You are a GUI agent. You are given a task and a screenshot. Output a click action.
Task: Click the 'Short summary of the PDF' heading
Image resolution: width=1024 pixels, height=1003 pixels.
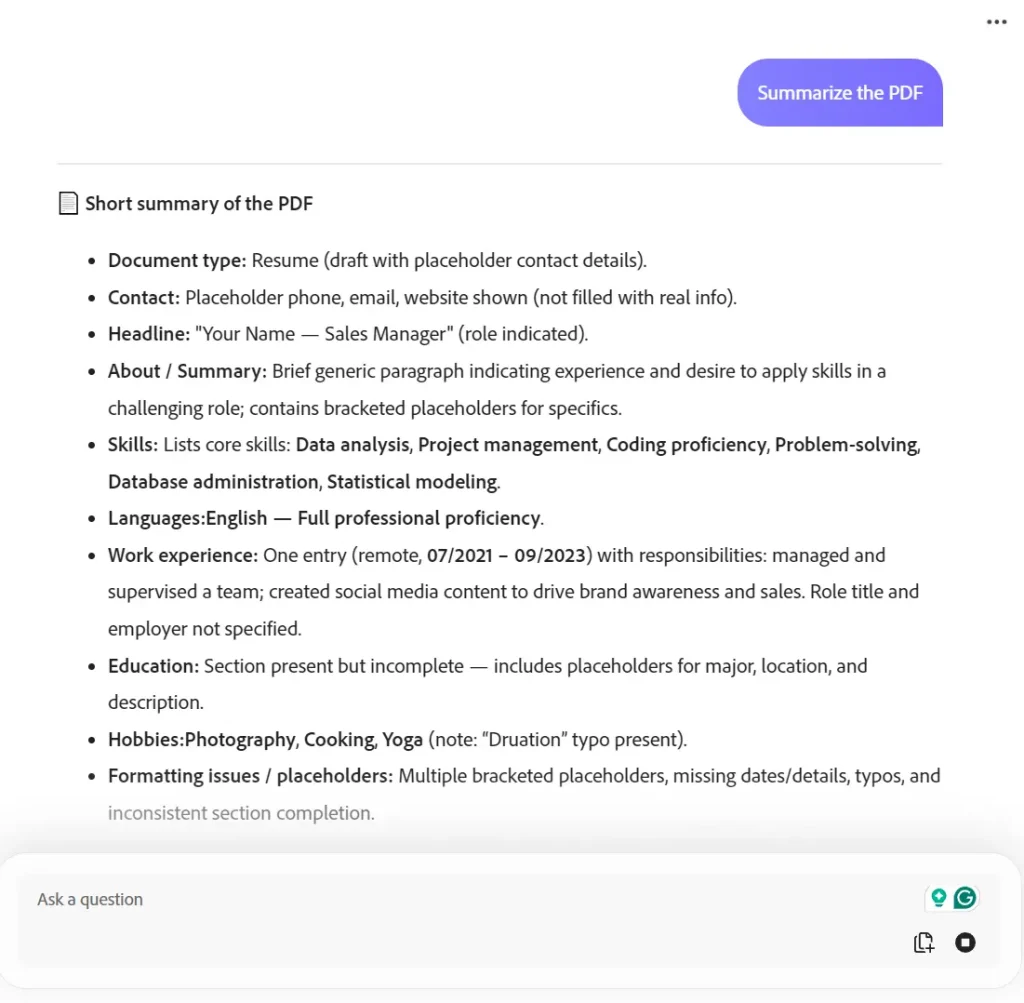[199, 203]
